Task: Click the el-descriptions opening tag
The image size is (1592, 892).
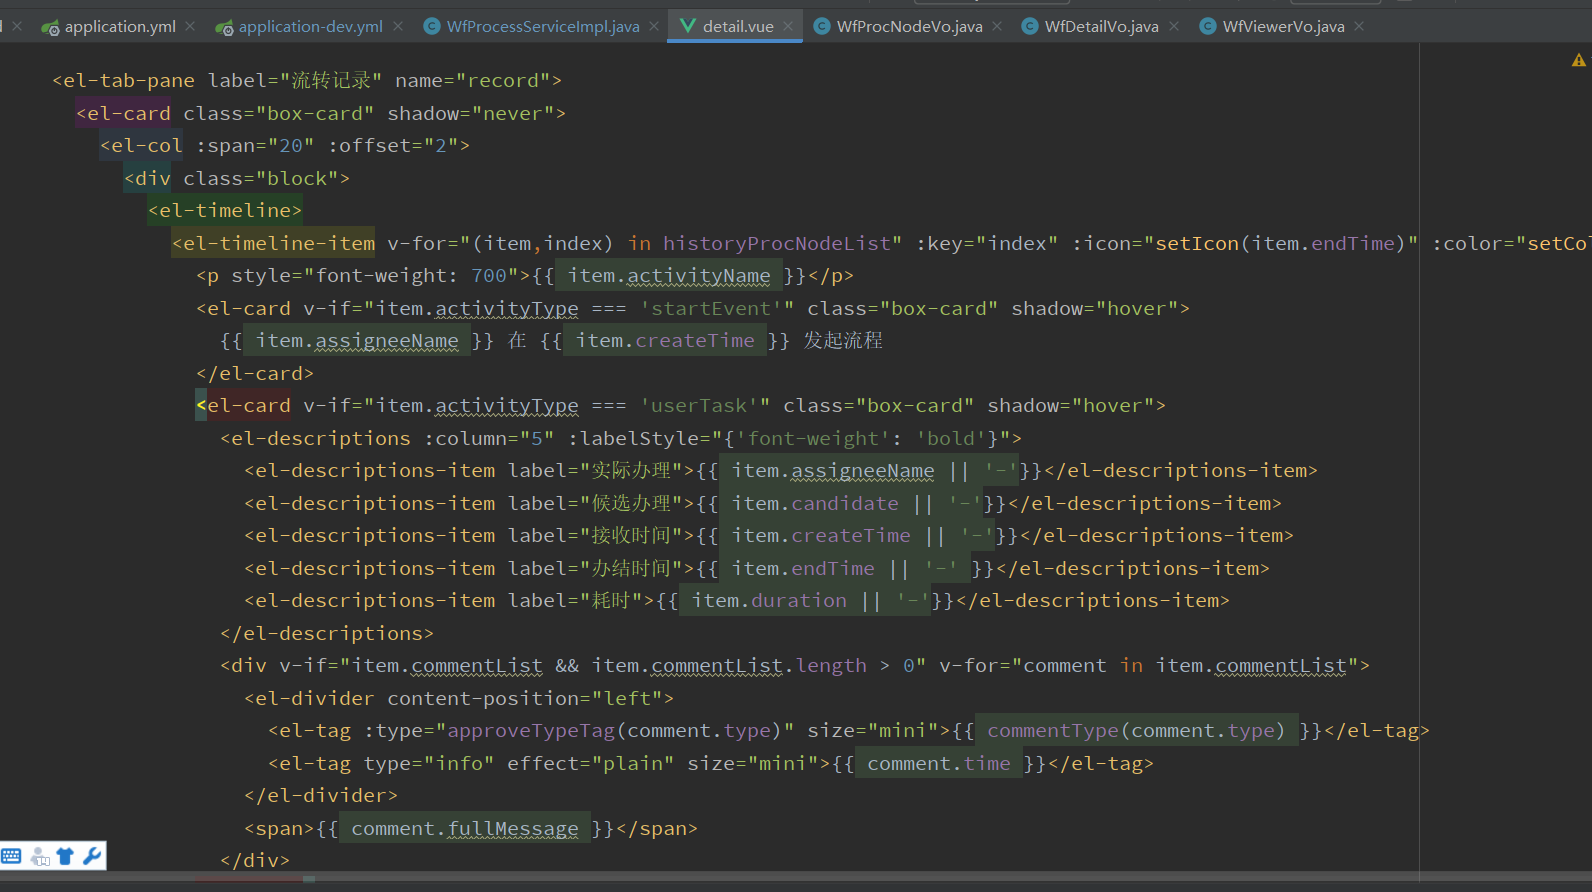Action: click(x=621, y=438)
